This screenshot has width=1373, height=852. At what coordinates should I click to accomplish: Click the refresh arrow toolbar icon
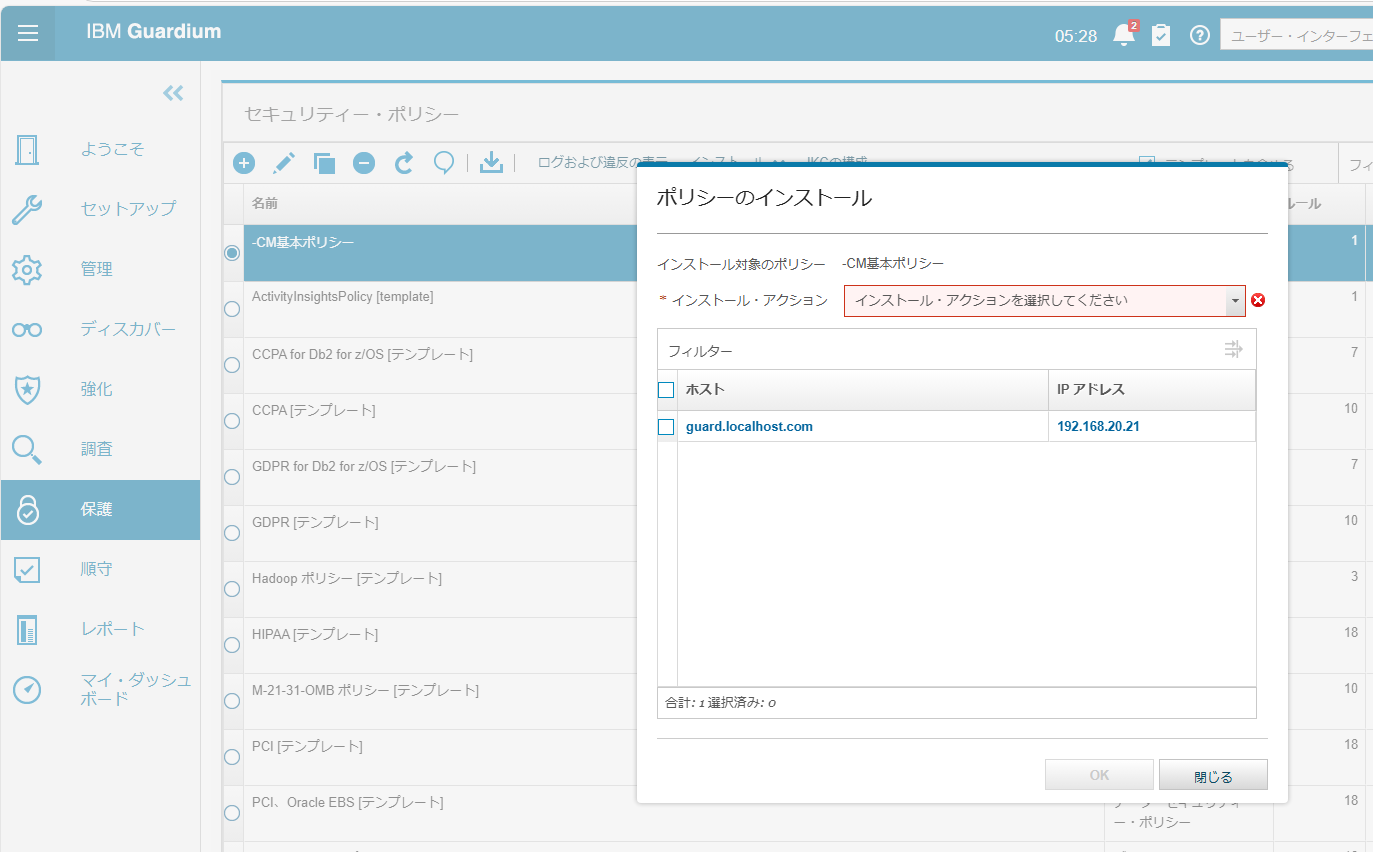pyautogui.click(x=404, y=163)
